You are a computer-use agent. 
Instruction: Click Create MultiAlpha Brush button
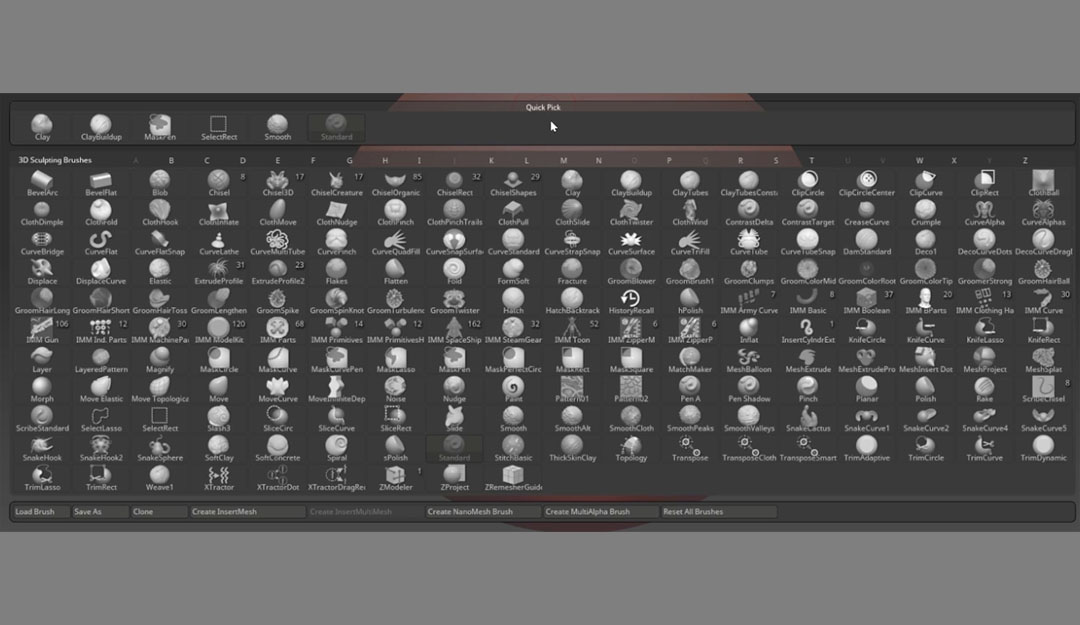[601, 511]
